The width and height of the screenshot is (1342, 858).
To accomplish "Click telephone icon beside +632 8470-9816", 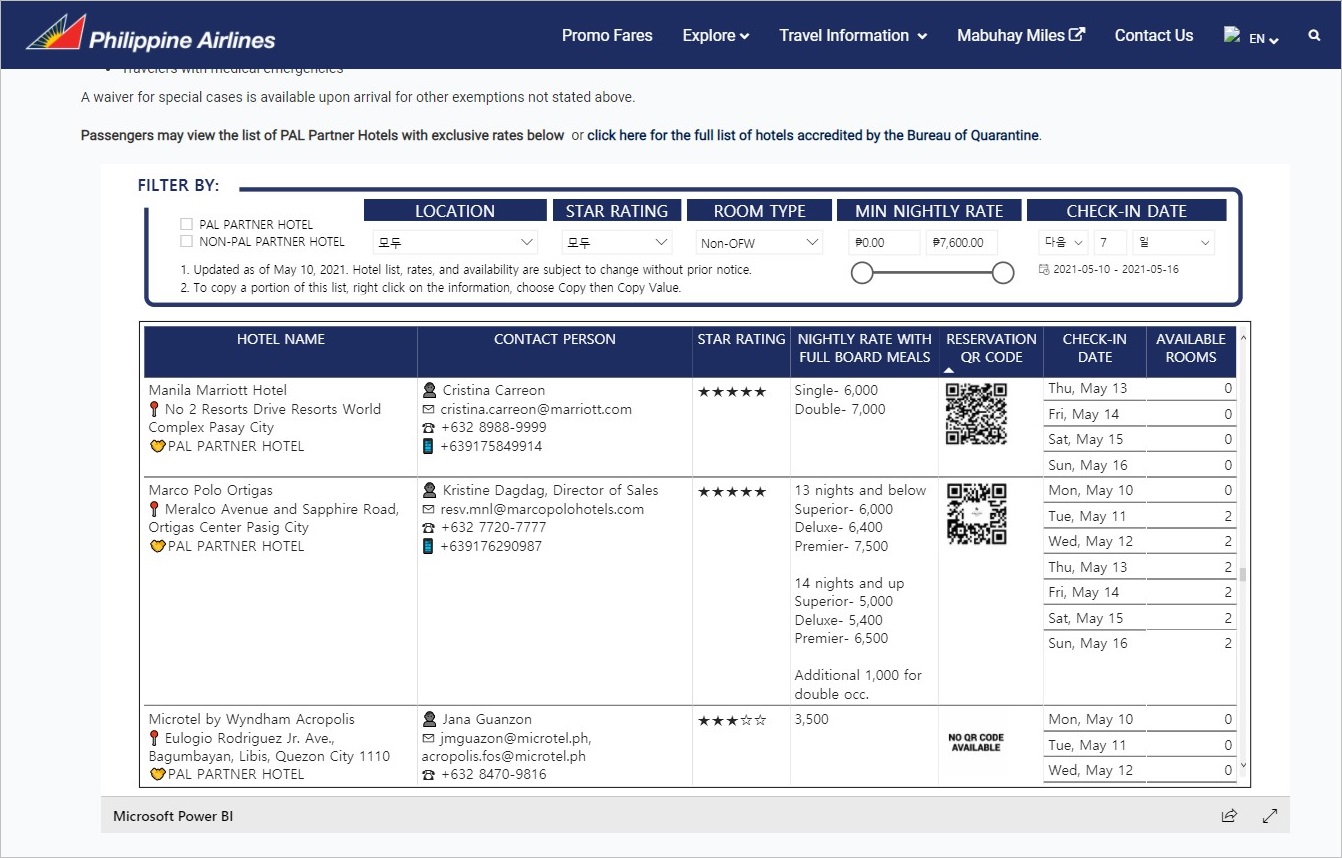I will coord(428,774).
